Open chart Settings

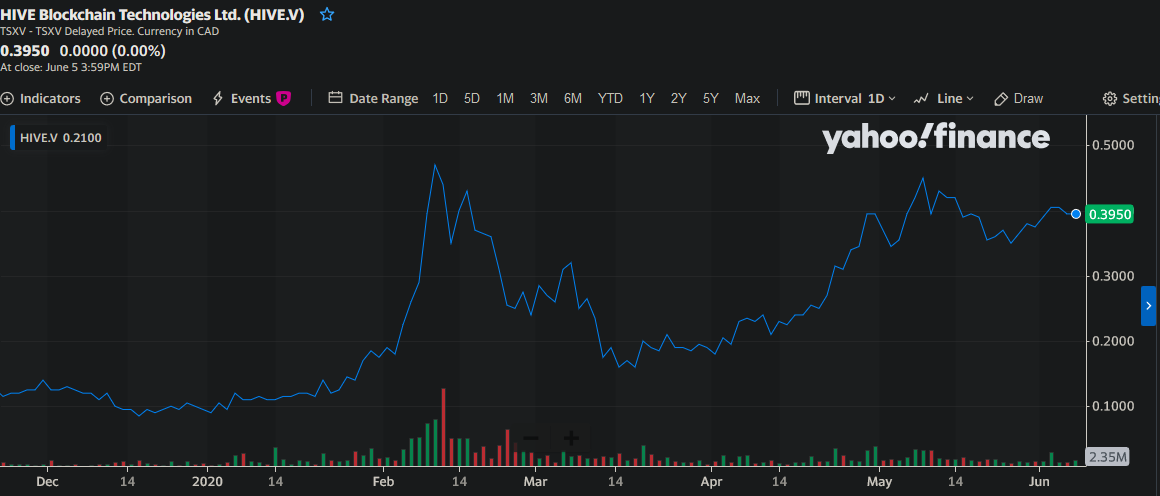pos(1130,98)
